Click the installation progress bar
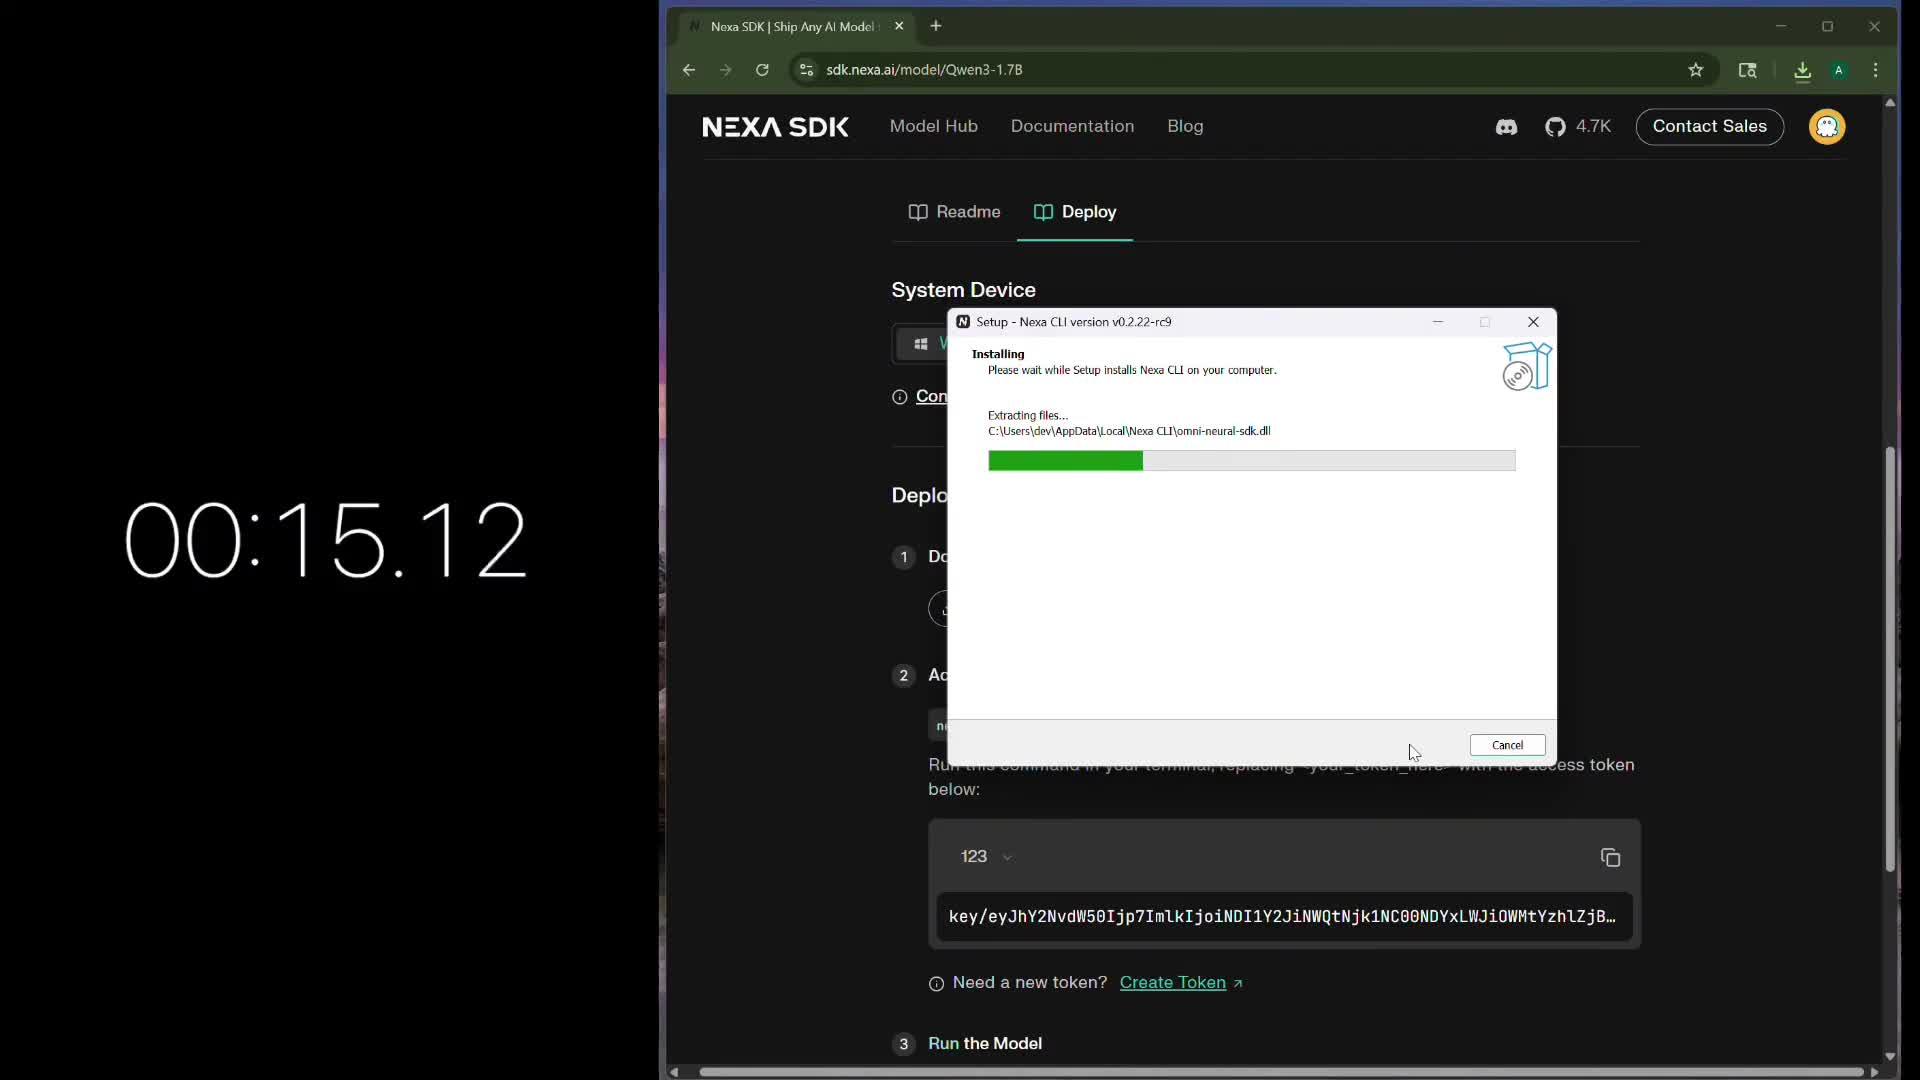 (x=1251, y=461)
